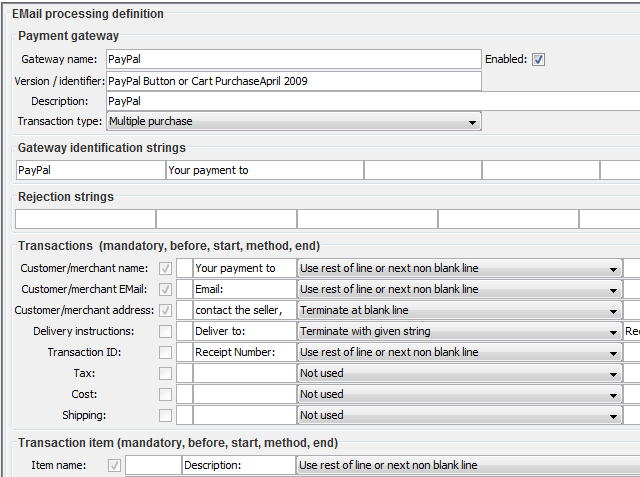The height and width of the screenshot is (477, 640).
Task: Click the Item name before field
Action: point(153,466)
